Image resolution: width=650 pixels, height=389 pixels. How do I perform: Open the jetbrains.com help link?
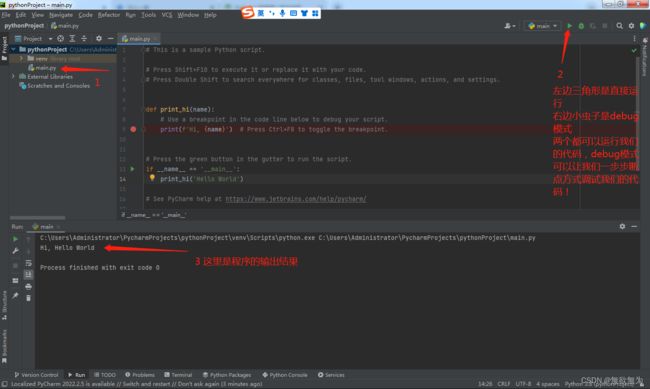296,199
